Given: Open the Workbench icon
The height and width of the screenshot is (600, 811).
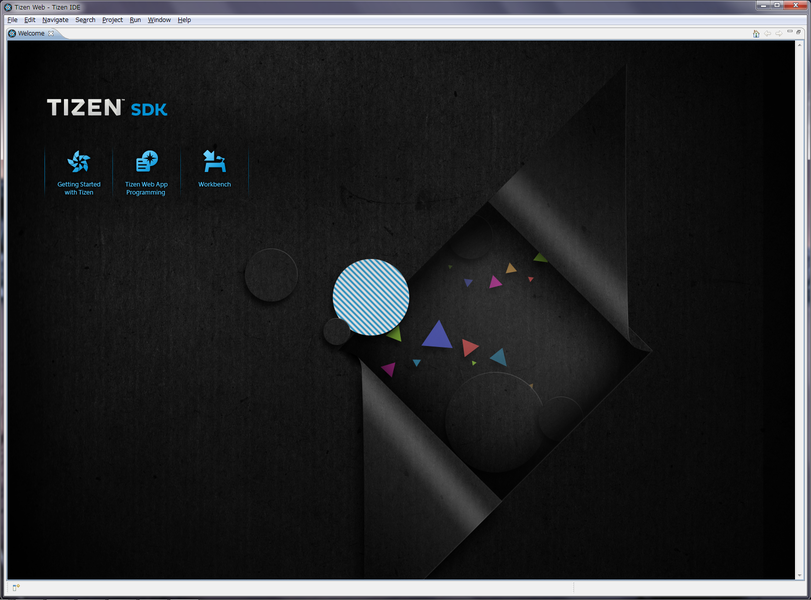Looking at the screenshot, I should (214, 161).
